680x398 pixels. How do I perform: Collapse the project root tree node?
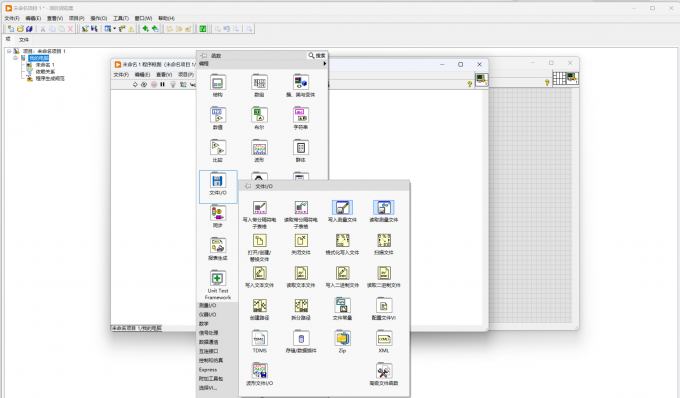(x=9, y=51)
